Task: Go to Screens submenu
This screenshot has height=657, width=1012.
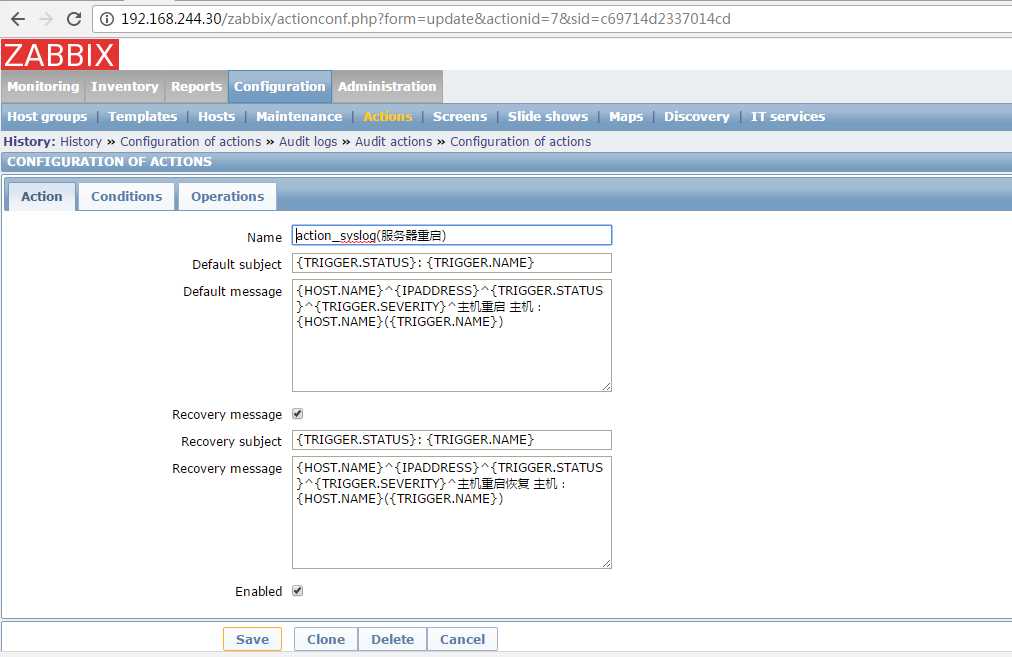Action: pyautogui.click(x=460, y=117)
